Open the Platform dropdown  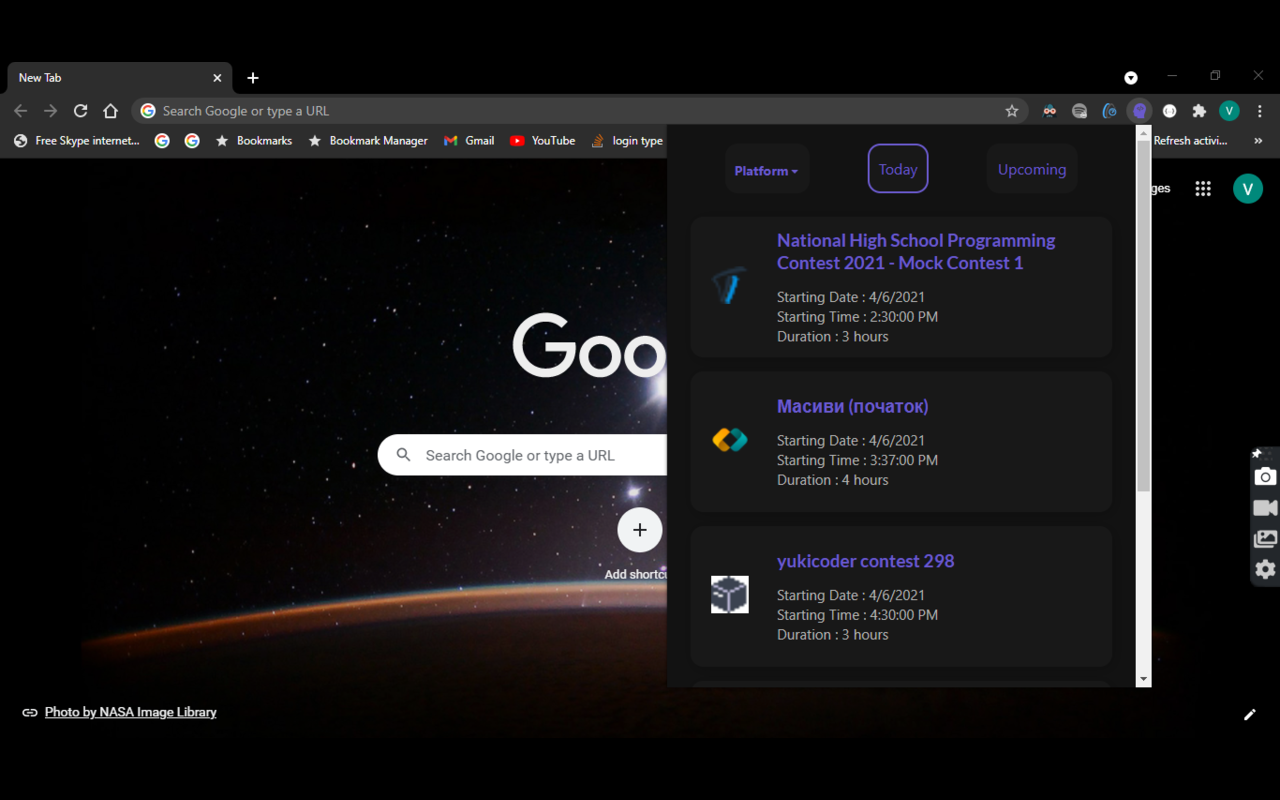(x=767, y=170)
